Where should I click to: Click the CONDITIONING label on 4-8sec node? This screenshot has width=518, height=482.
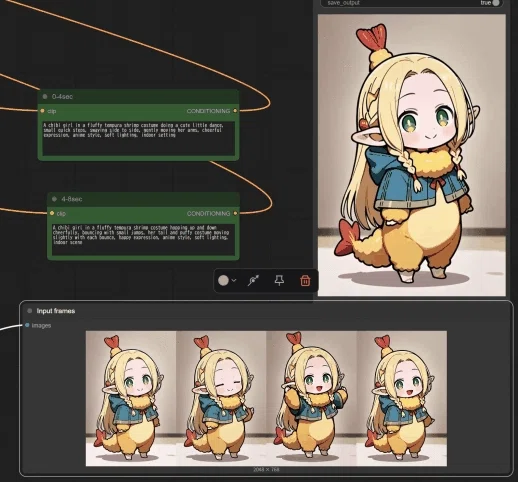click(208, 213)
